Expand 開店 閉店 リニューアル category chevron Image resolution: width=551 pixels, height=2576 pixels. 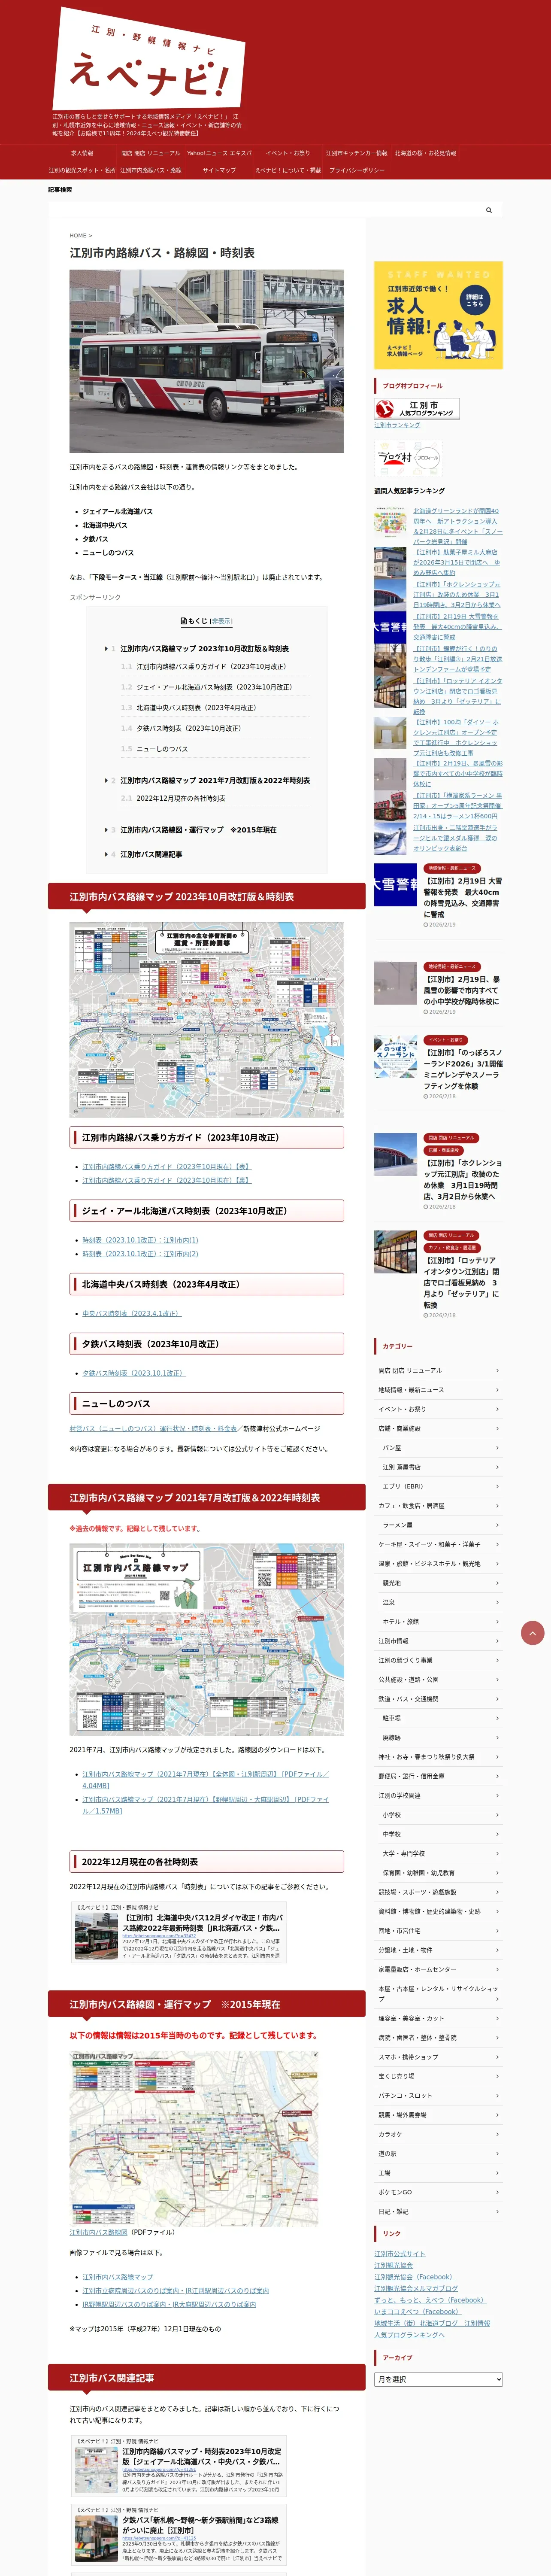click(497, 1371)
